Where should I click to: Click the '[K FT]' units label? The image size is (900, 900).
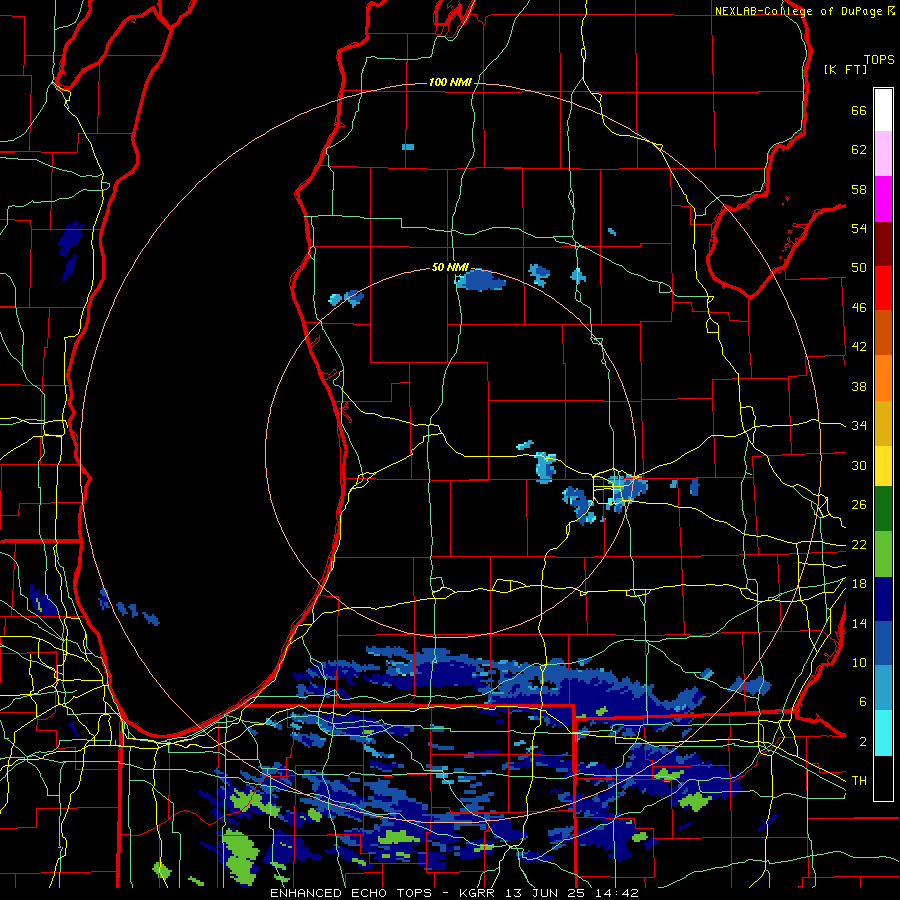click(845, 69)
